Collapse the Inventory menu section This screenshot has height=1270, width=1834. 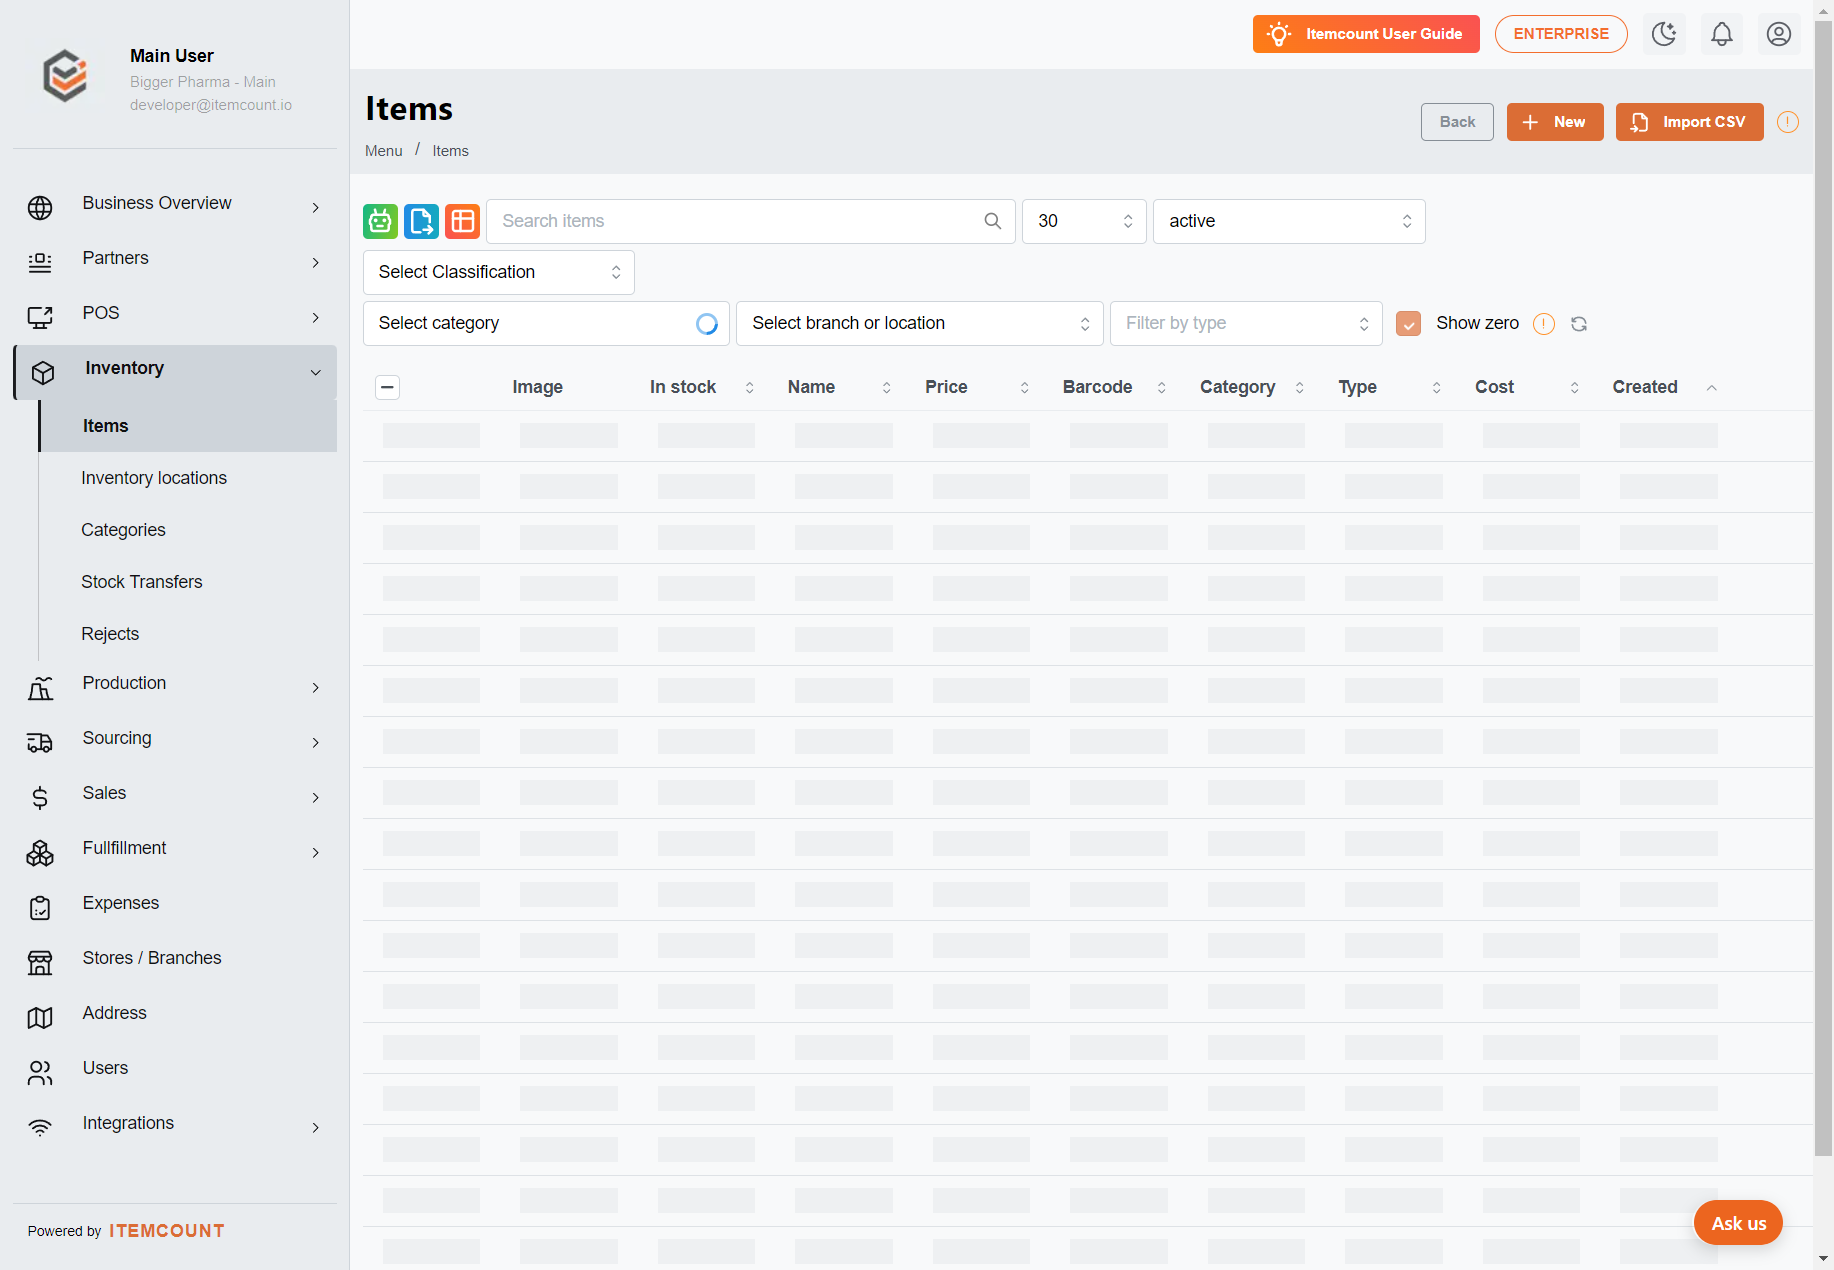(175, 372)
